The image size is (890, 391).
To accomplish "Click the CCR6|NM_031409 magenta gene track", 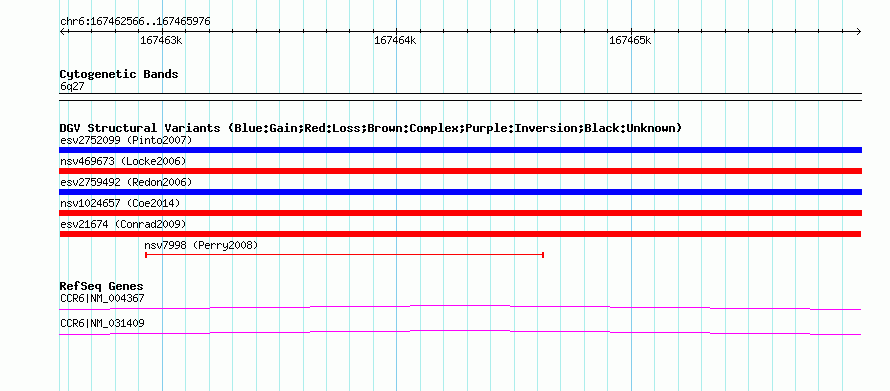I will [460, 333].
